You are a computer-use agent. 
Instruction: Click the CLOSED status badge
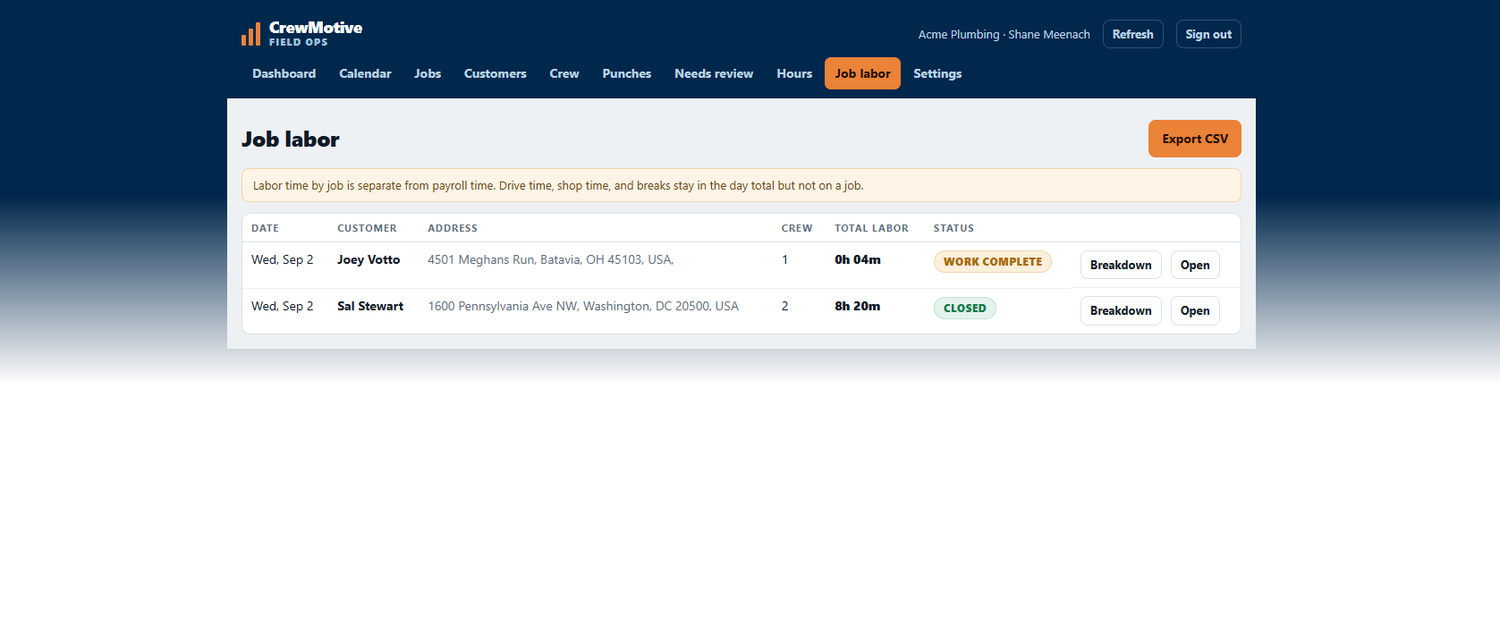(965, 308)
